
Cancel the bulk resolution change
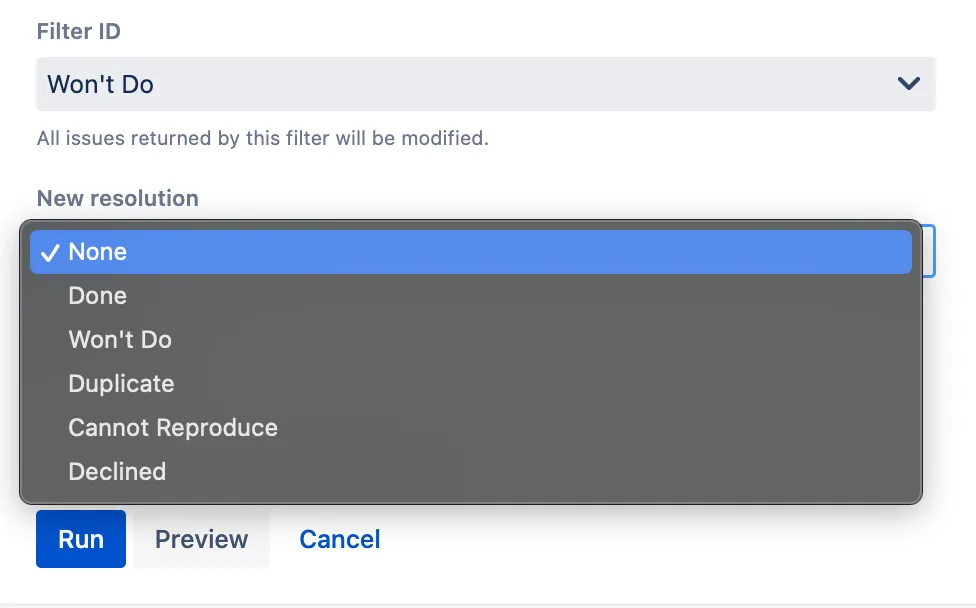(340, 539)
